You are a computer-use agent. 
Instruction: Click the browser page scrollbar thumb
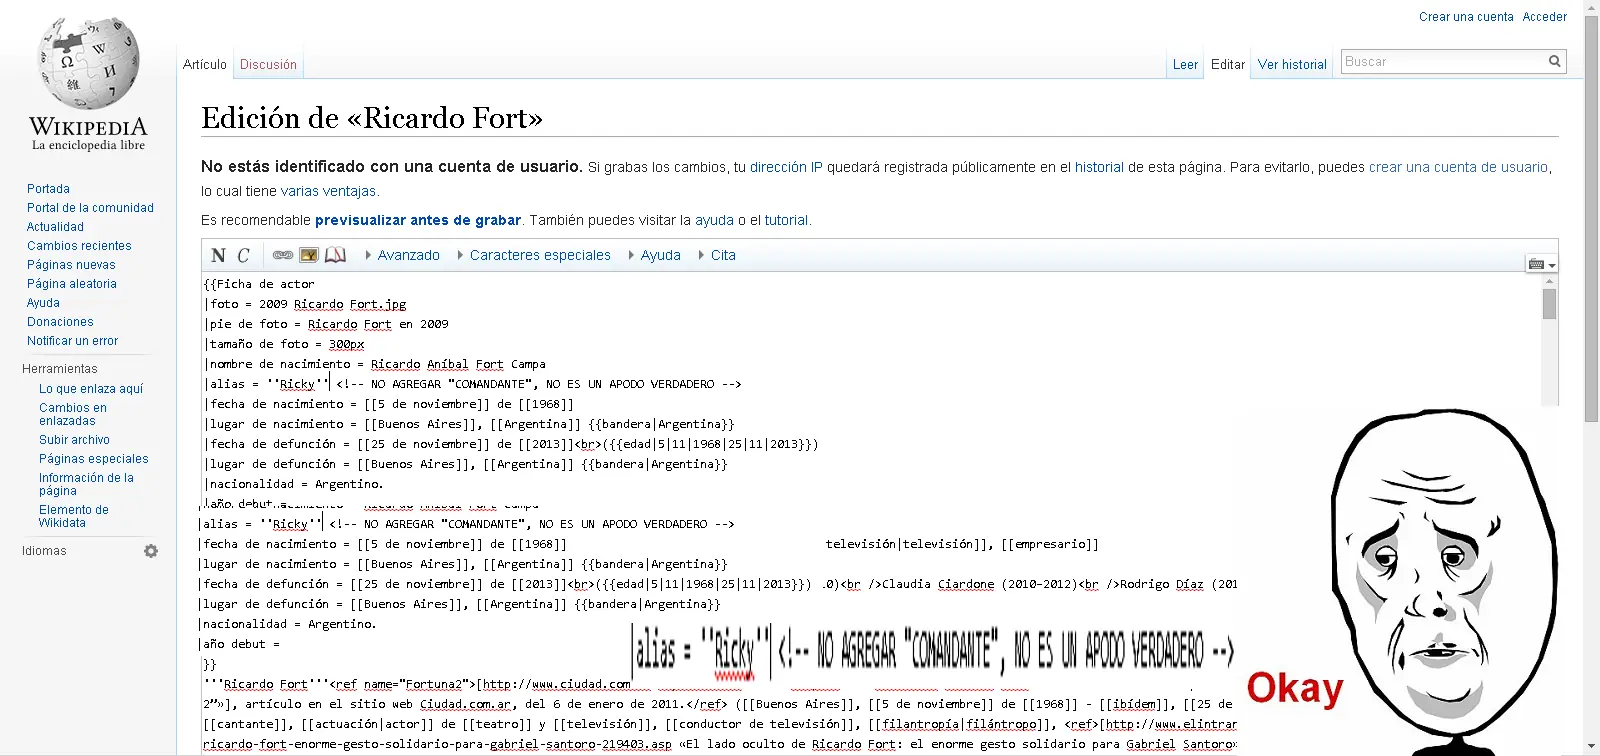pos(1591,218)
